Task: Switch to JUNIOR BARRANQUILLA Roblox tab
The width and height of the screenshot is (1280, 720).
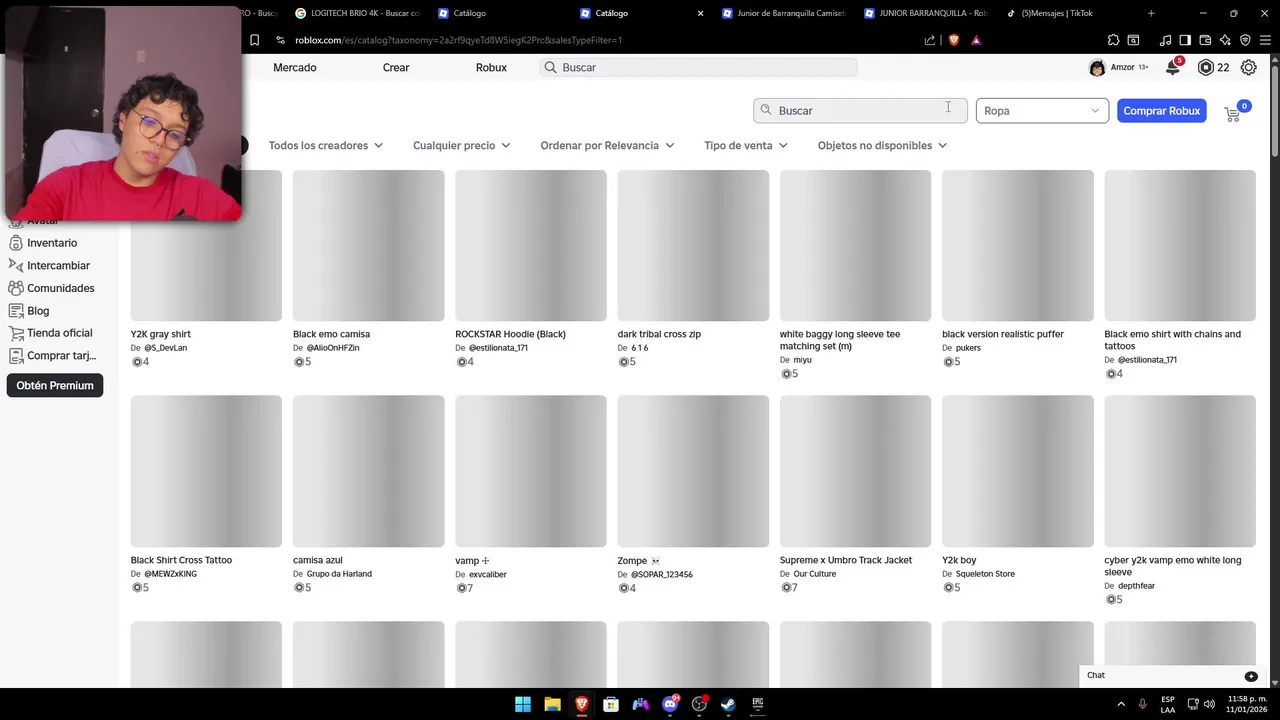Action: pyautogui.click(x=925, y=13)
